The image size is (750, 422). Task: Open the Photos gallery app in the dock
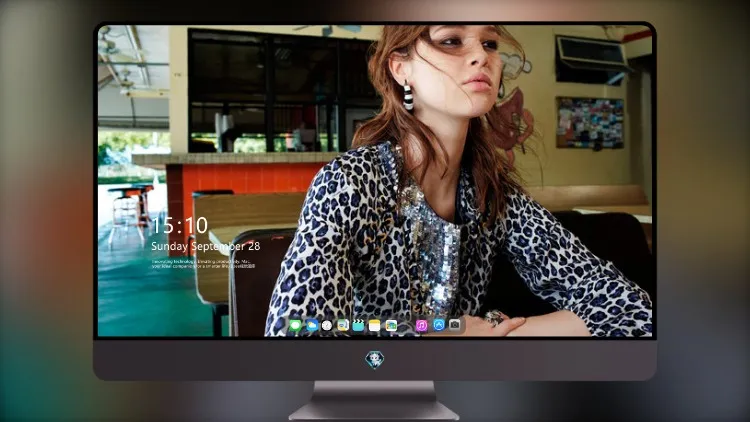click(391, 325)
